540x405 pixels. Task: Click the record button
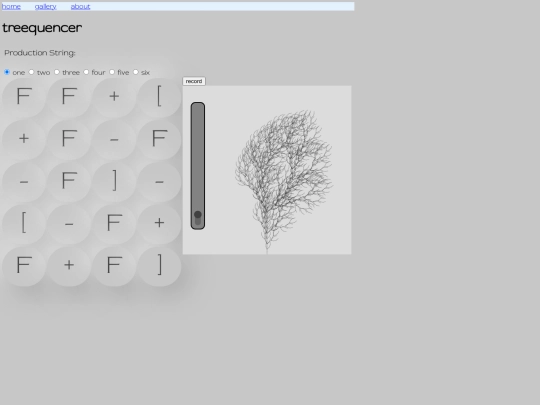click(194, 81)
